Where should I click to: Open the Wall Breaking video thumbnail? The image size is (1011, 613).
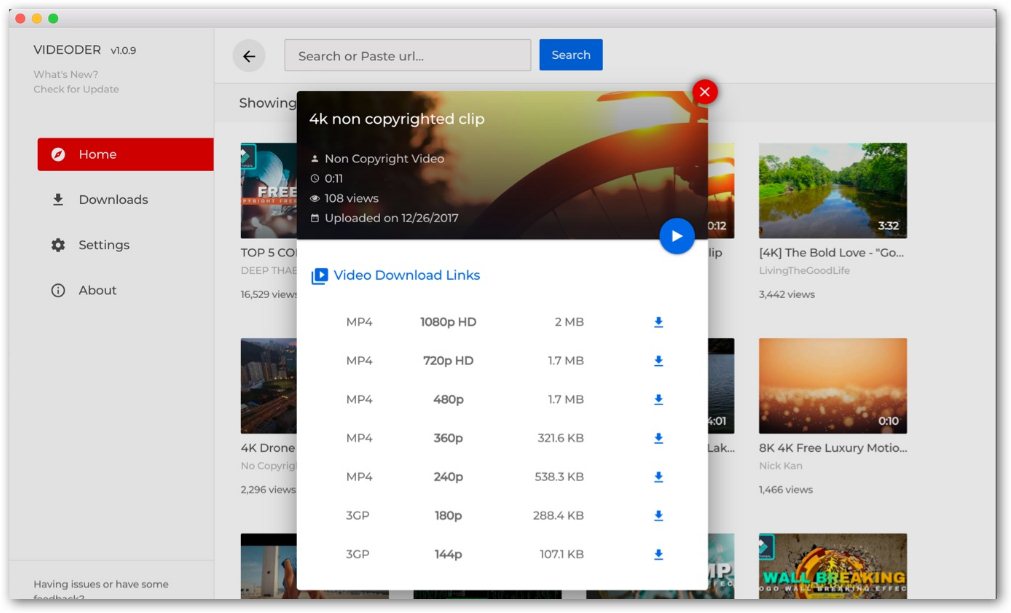[x=832, y=565]
